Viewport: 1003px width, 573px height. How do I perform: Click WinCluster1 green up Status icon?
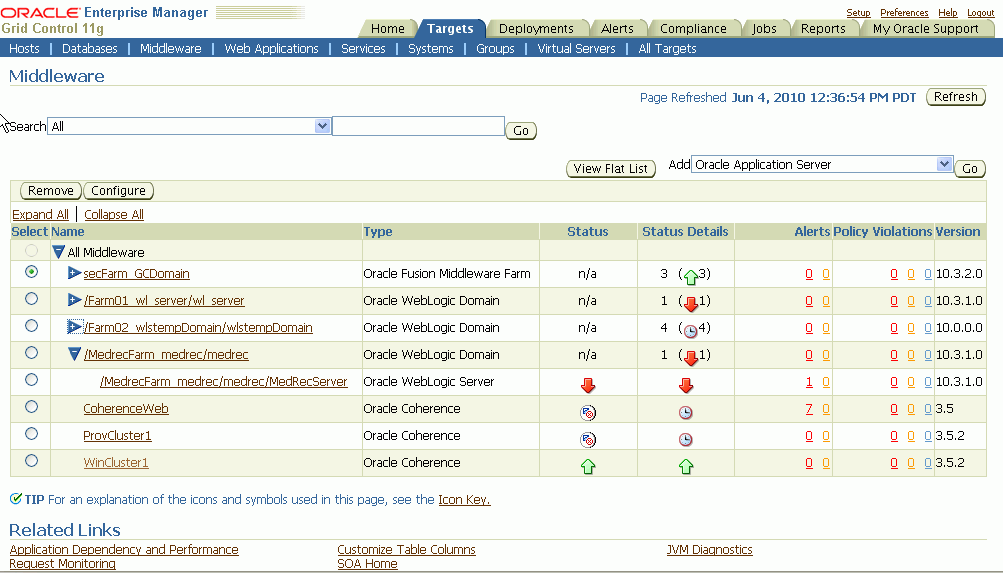pos(588,466)
